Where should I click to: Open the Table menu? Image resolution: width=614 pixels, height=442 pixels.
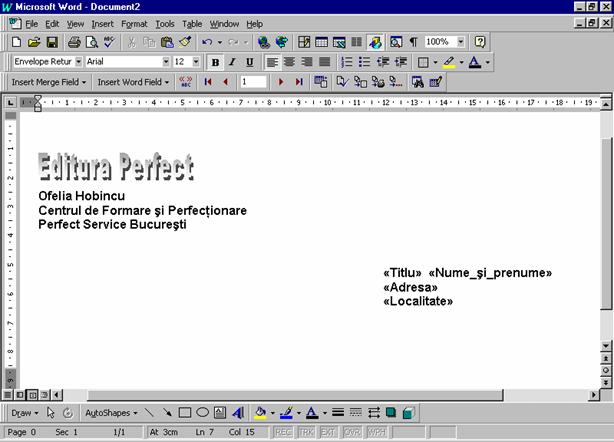pyautogui.click(x=192, y=23)
